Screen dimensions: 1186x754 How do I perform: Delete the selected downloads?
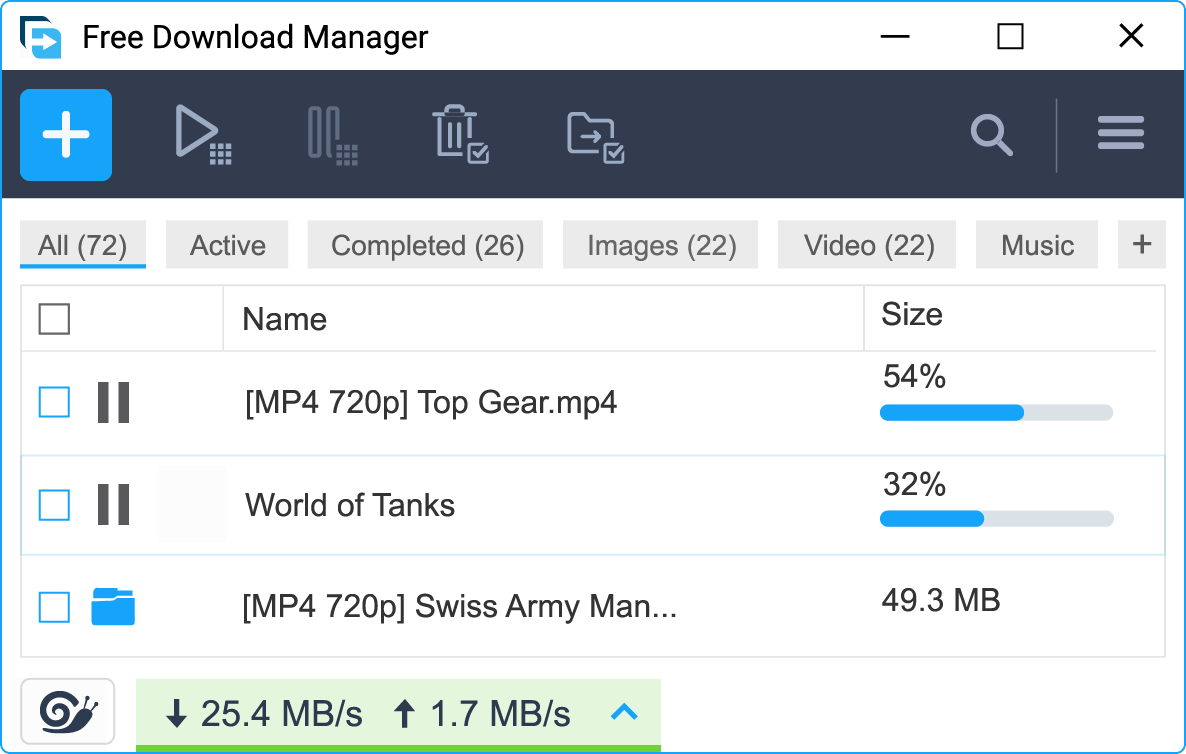pyautogui.click(x=461, y=134)
